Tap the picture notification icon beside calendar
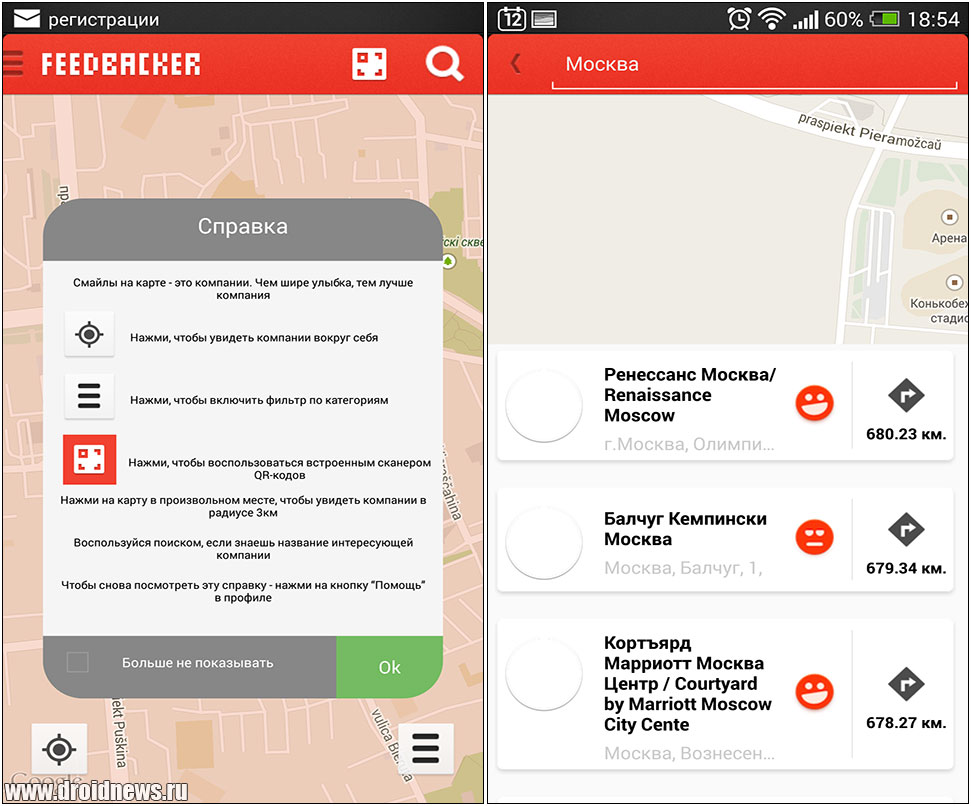The image size is (971, 806). (x=544, y=20)
